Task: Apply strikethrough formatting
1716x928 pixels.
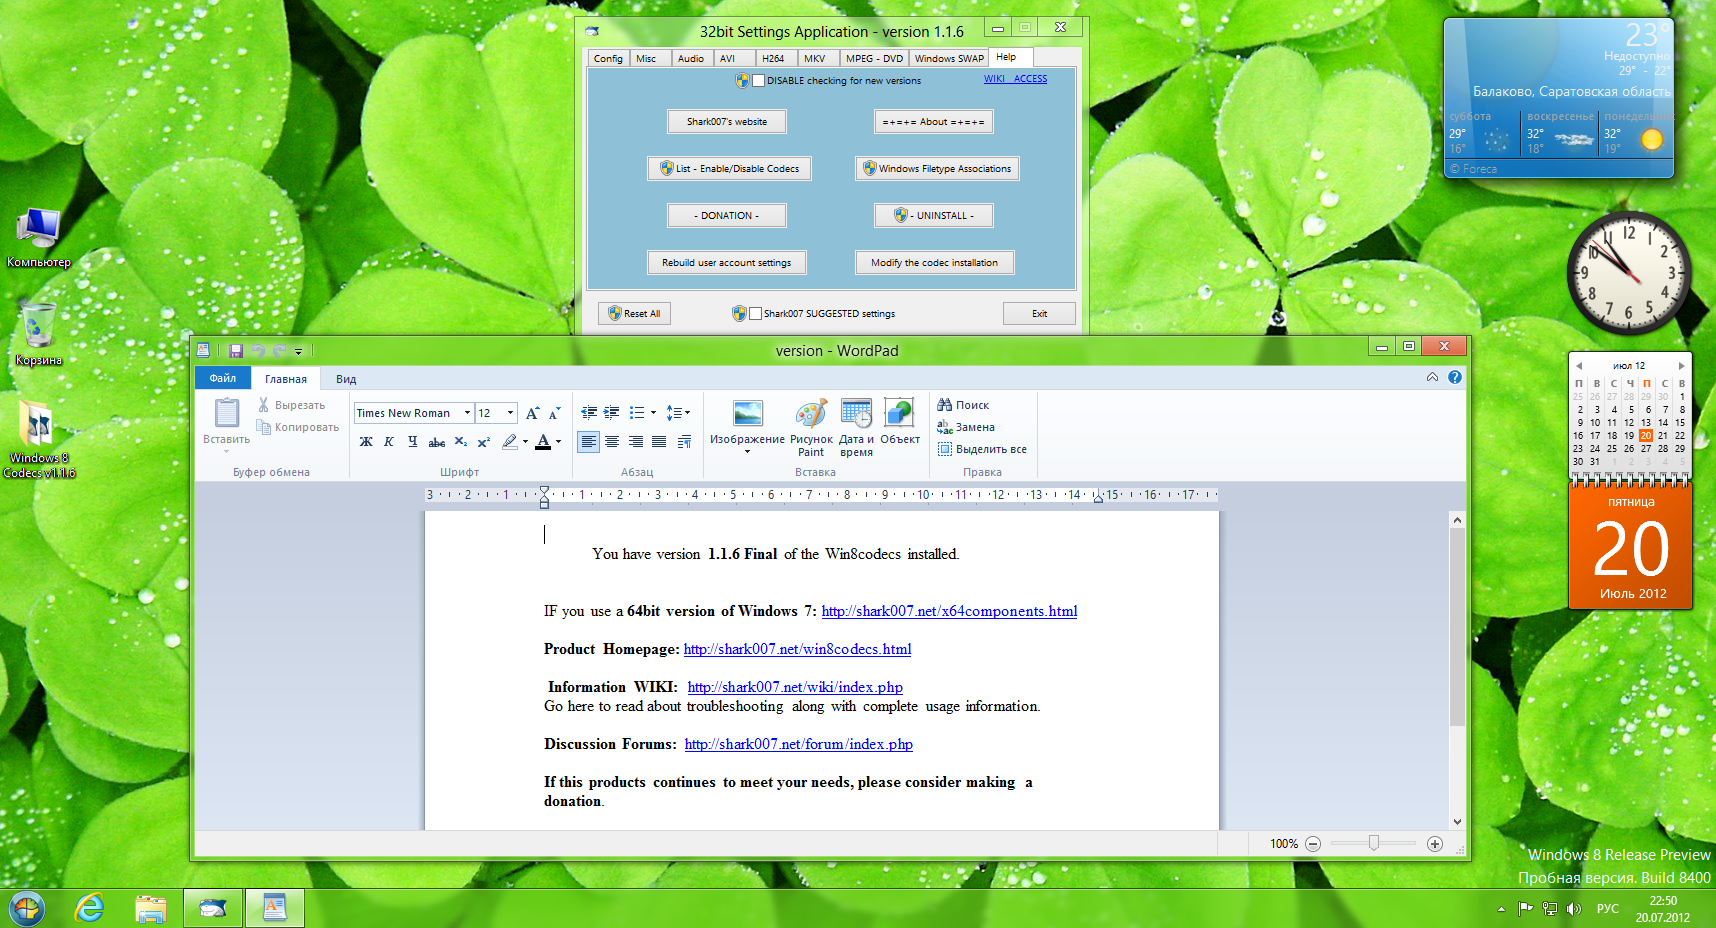Action: (437, 442)
